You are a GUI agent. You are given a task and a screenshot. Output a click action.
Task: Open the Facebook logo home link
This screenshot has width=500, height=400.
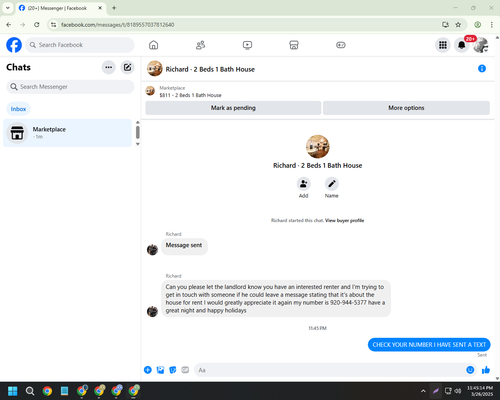pos(14,45)
